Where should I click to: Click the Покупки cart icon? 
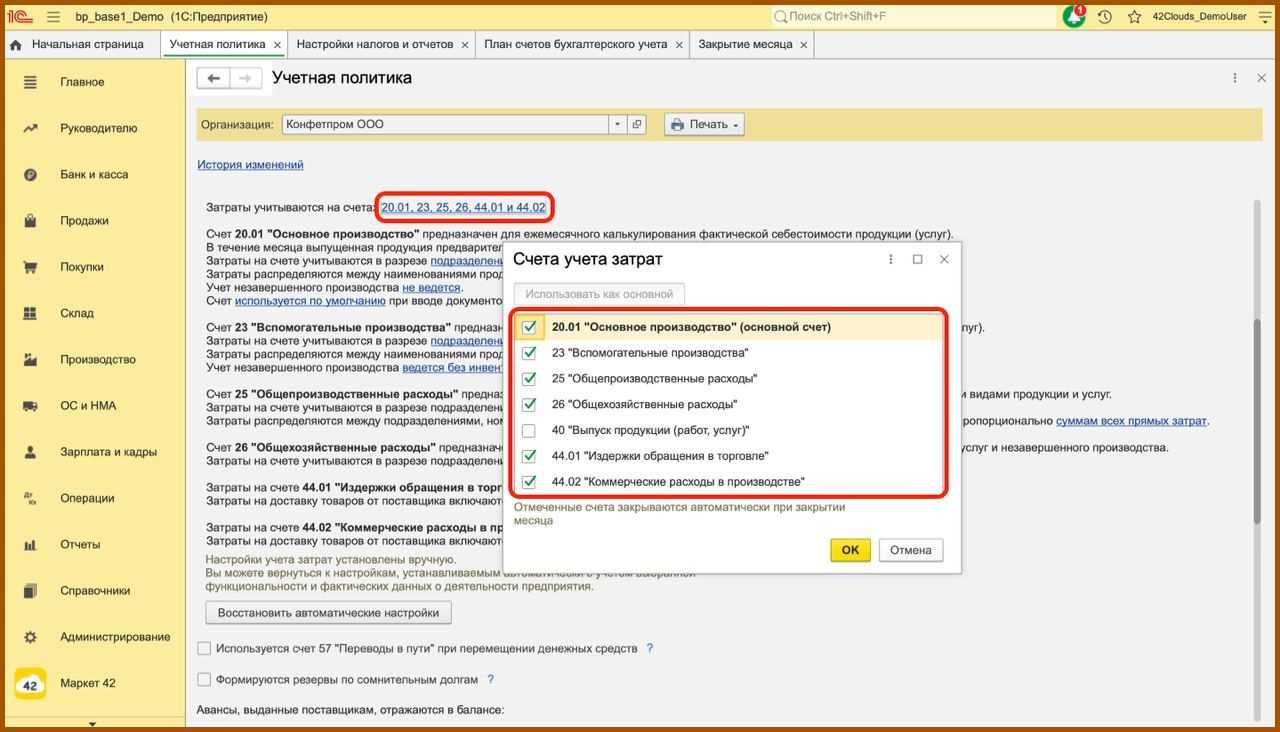click(30, 267)
